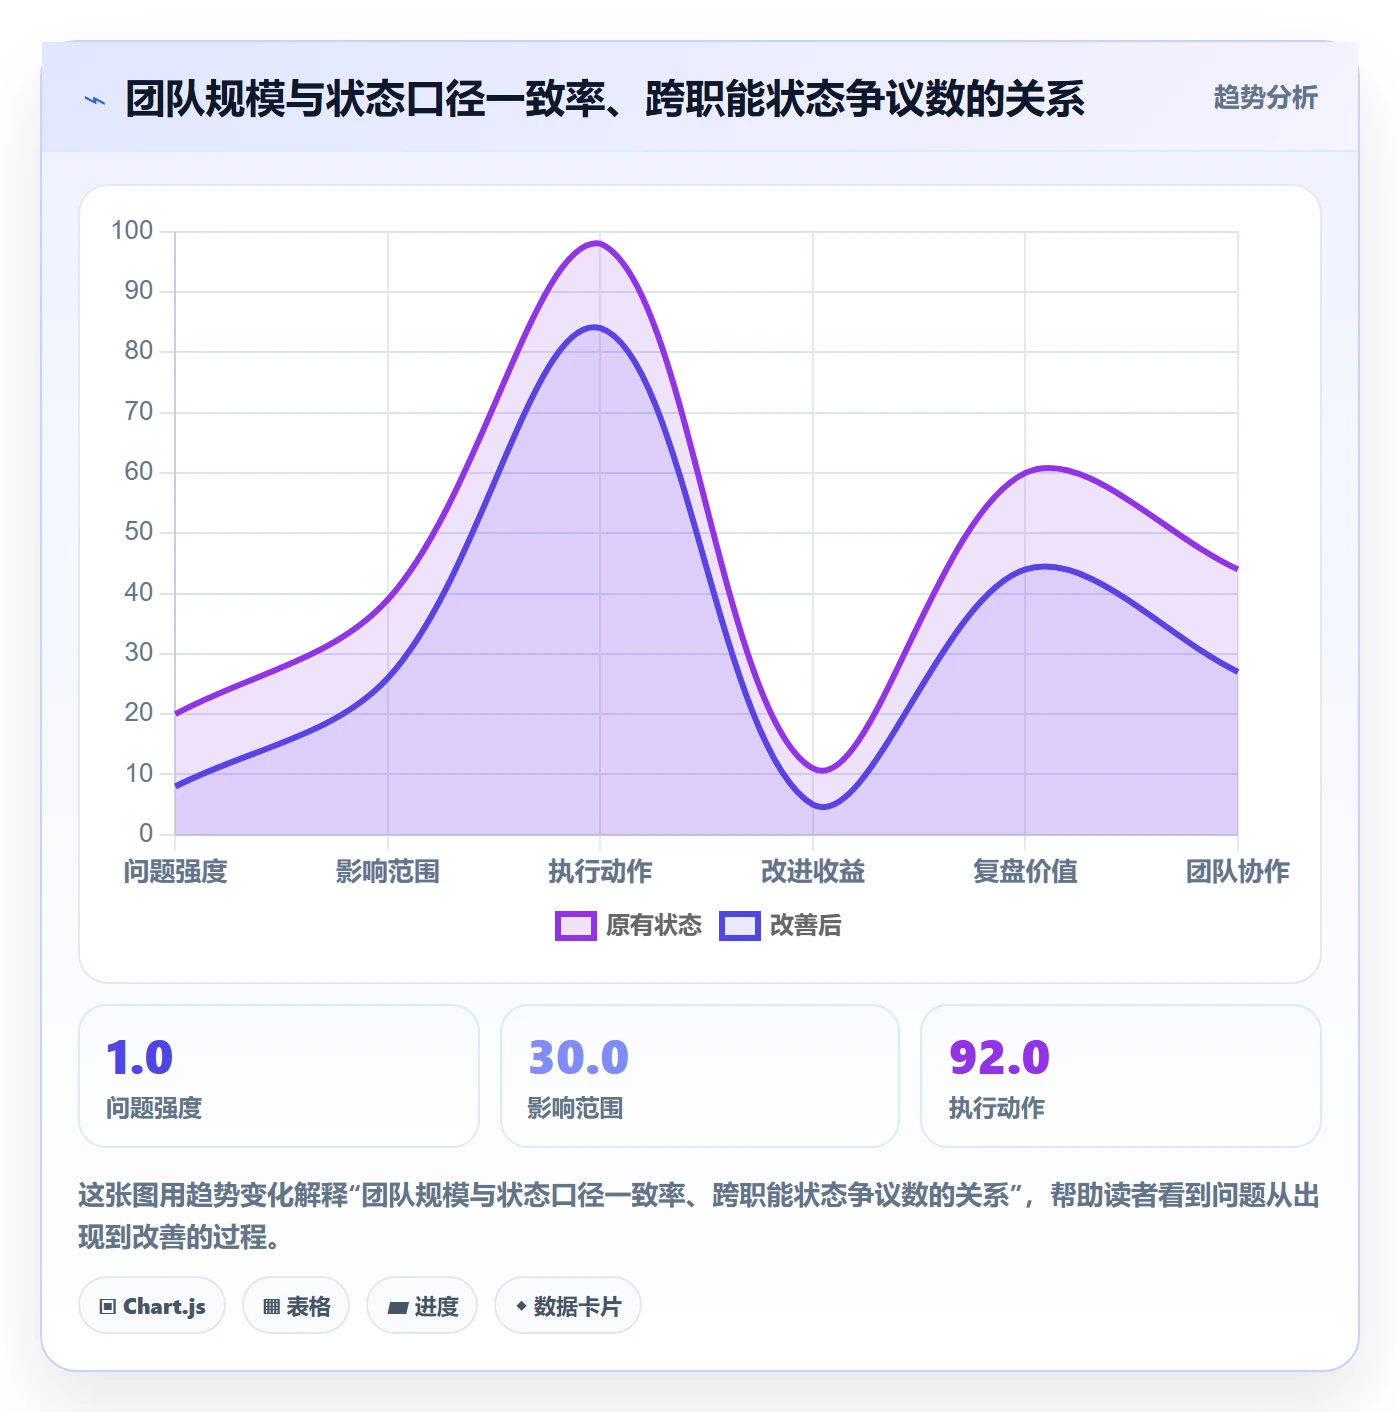This screenshot has height=1412, width=1400.
Task: Toggle the 改善后 legend swatch
Action: [740, 926]
